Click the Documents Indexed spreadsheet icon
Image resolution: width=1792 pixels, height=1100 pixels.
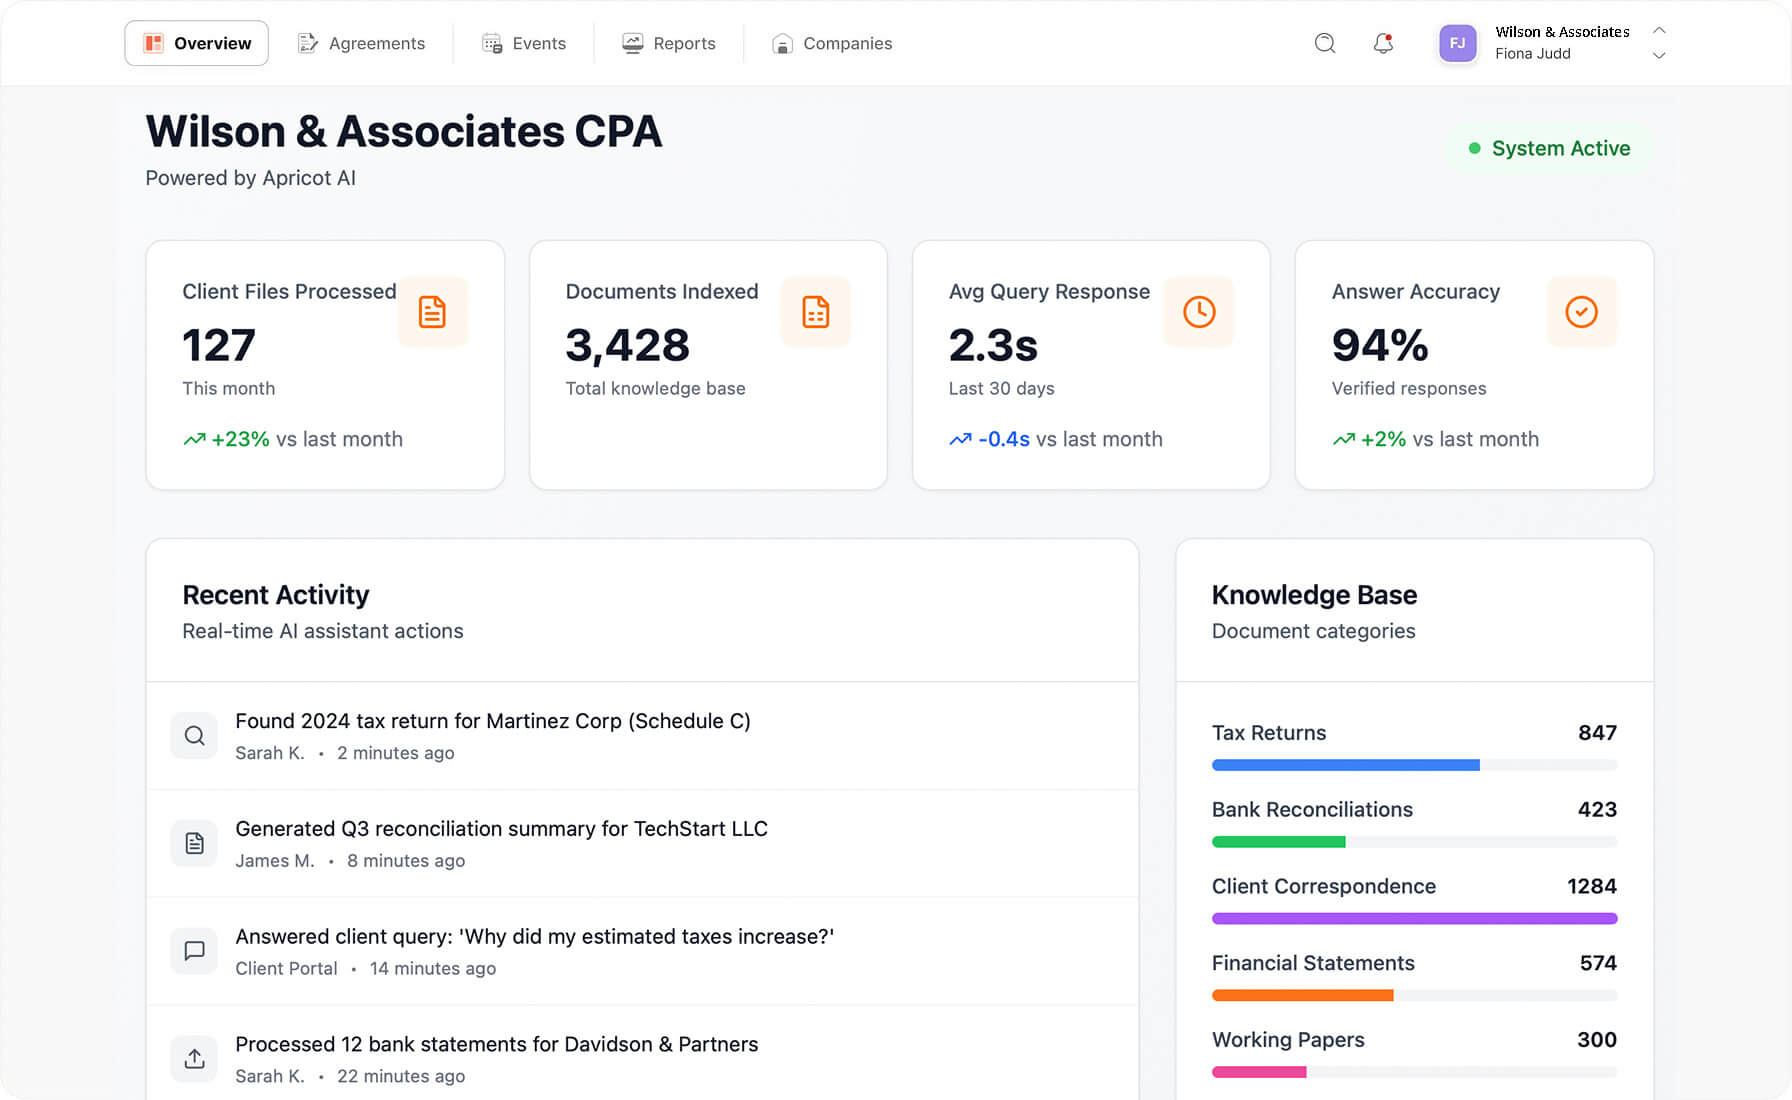[815, 312]
